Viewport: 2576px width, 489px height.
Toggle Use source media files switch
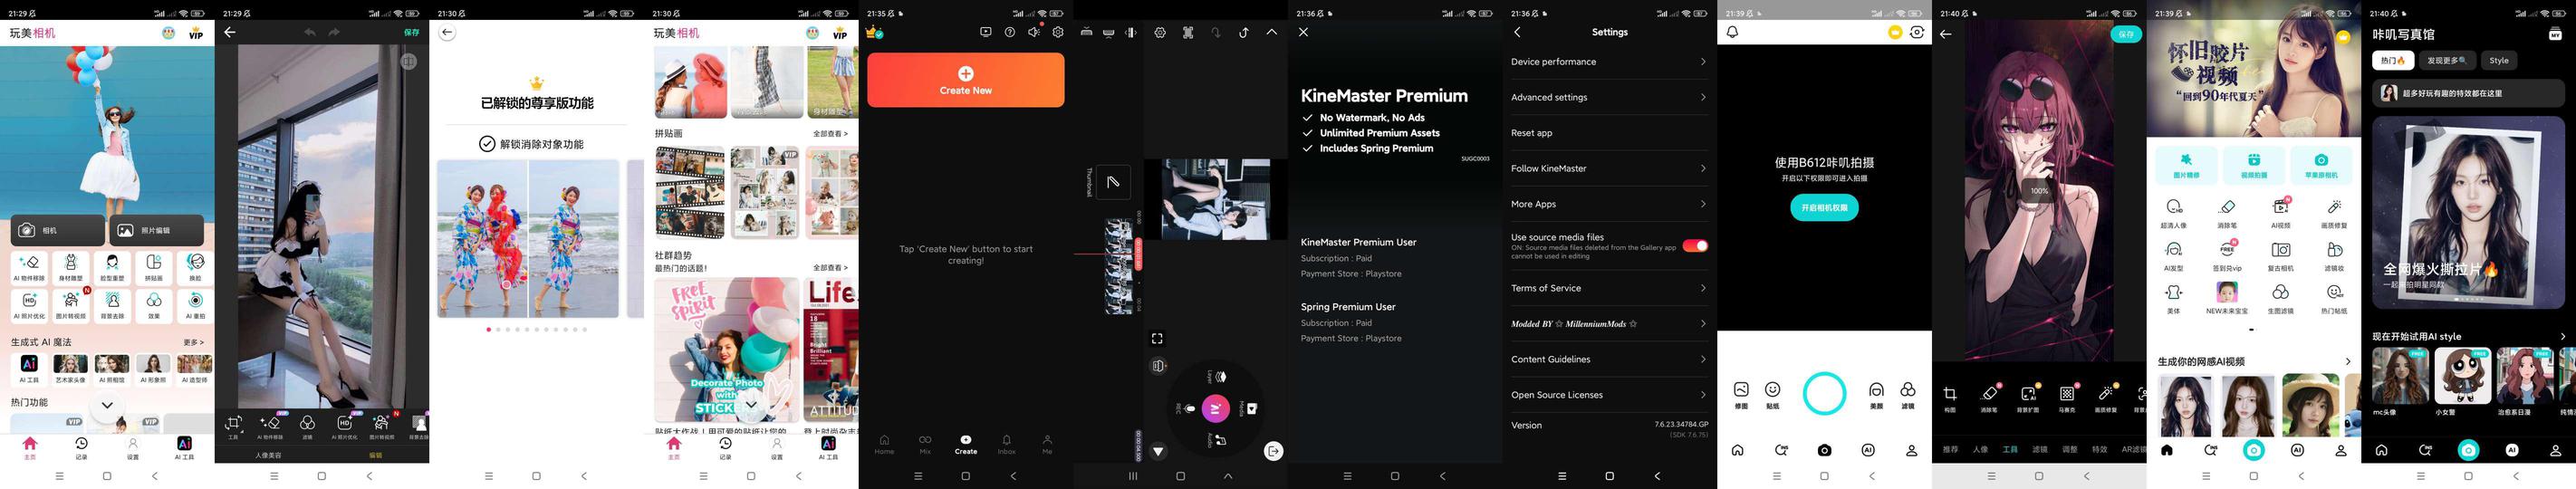1694,246
